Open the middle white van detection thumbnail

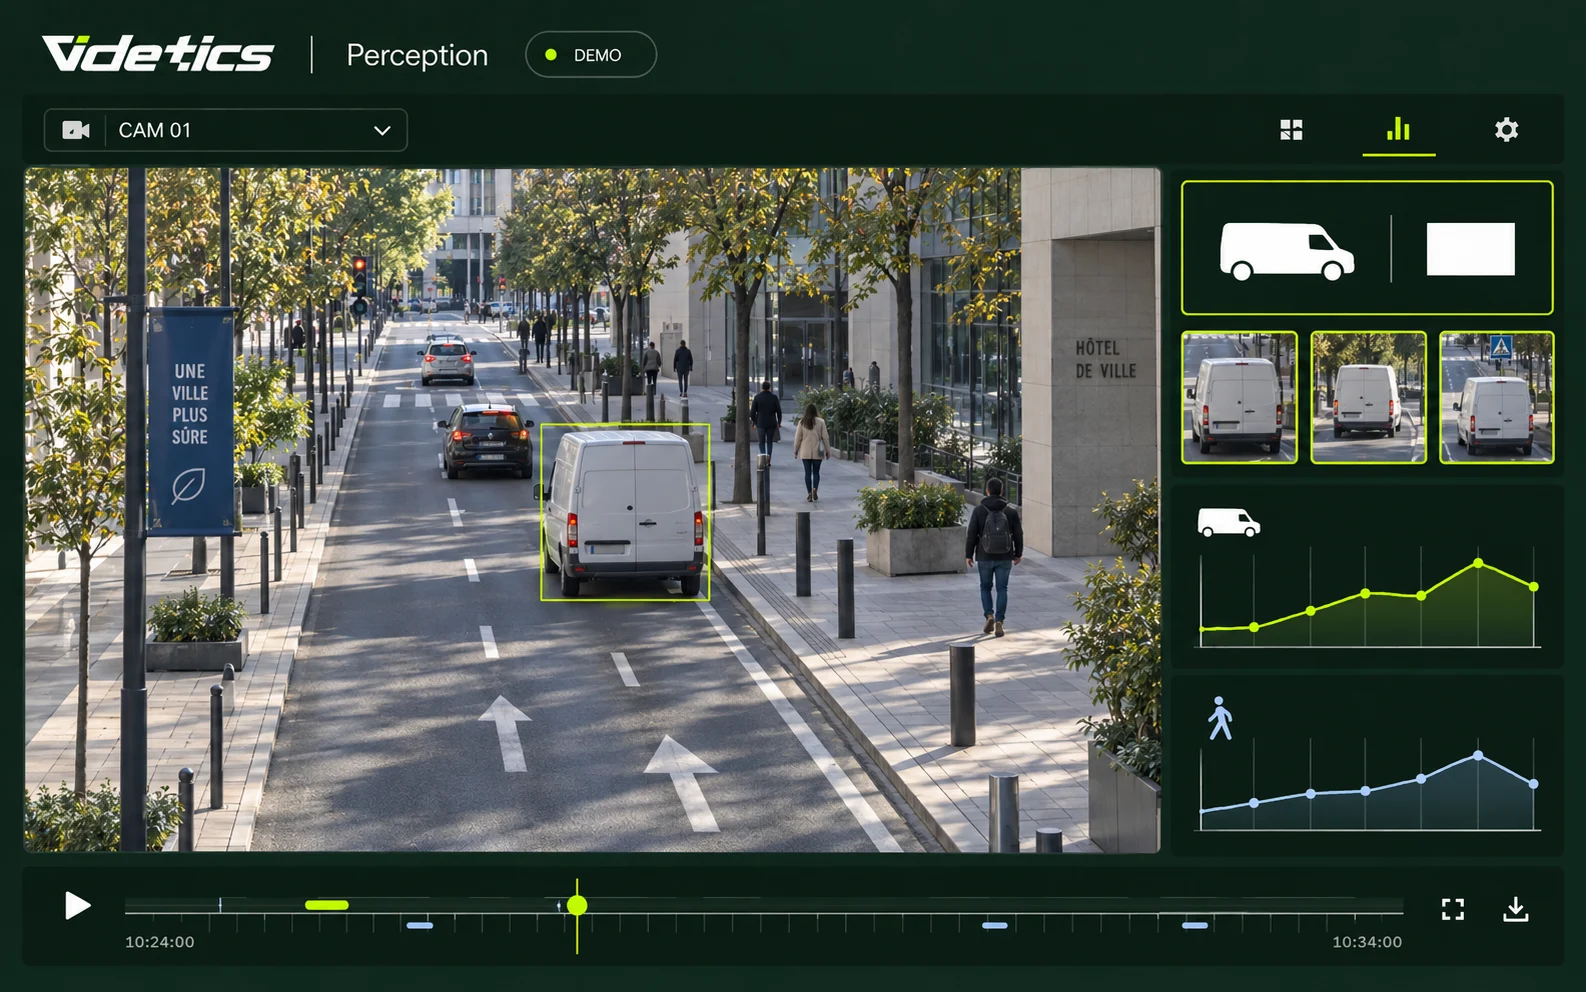coord(1368,398)
